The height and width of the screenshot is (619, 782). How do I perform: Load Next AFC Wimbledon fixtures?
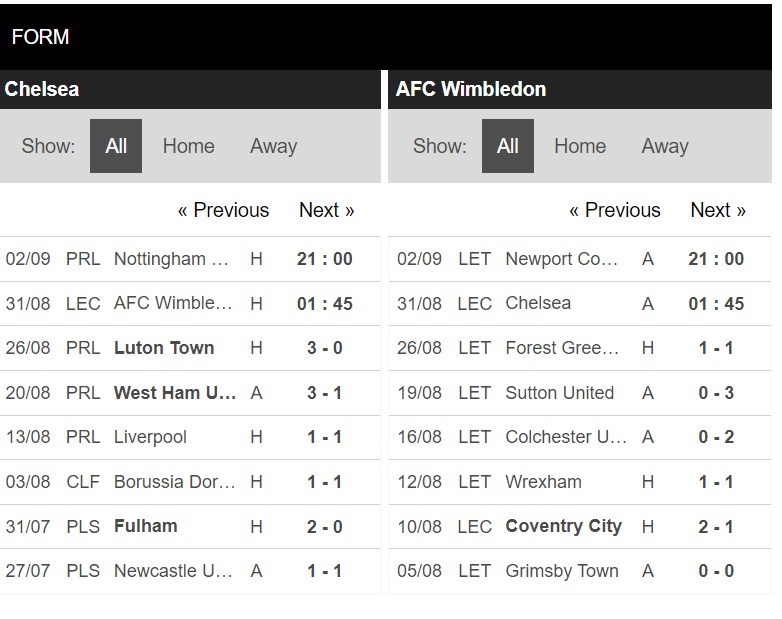coord(718,210)
